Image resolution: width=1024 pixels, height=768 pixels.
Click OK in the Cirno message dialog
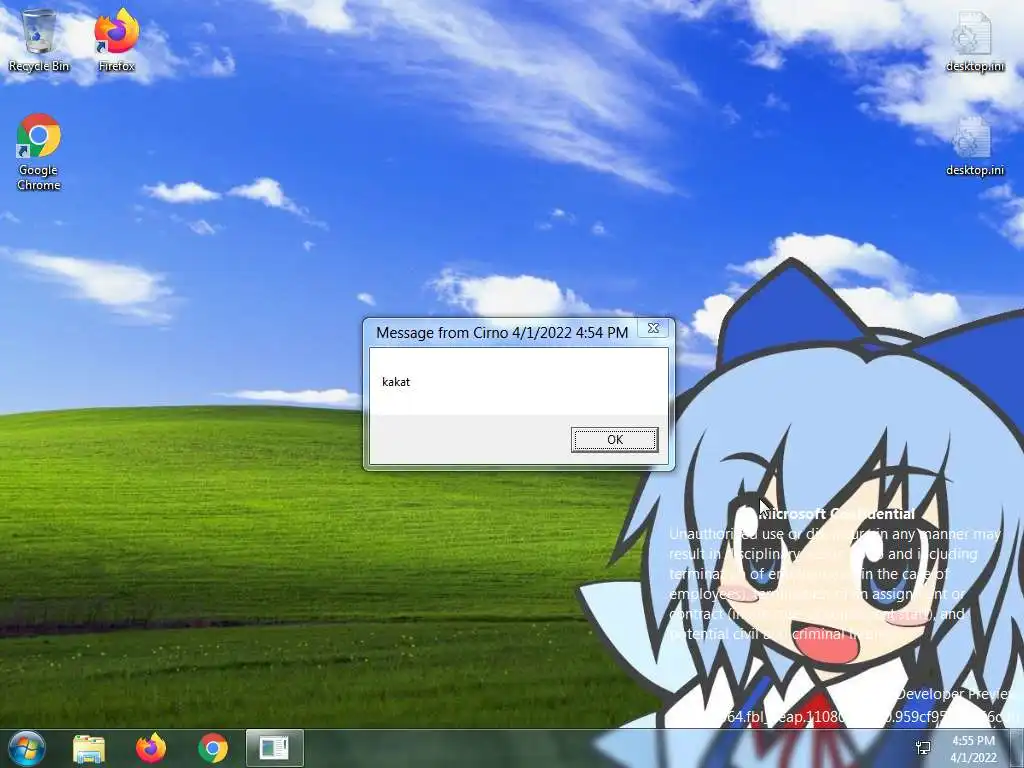(615, 440)
